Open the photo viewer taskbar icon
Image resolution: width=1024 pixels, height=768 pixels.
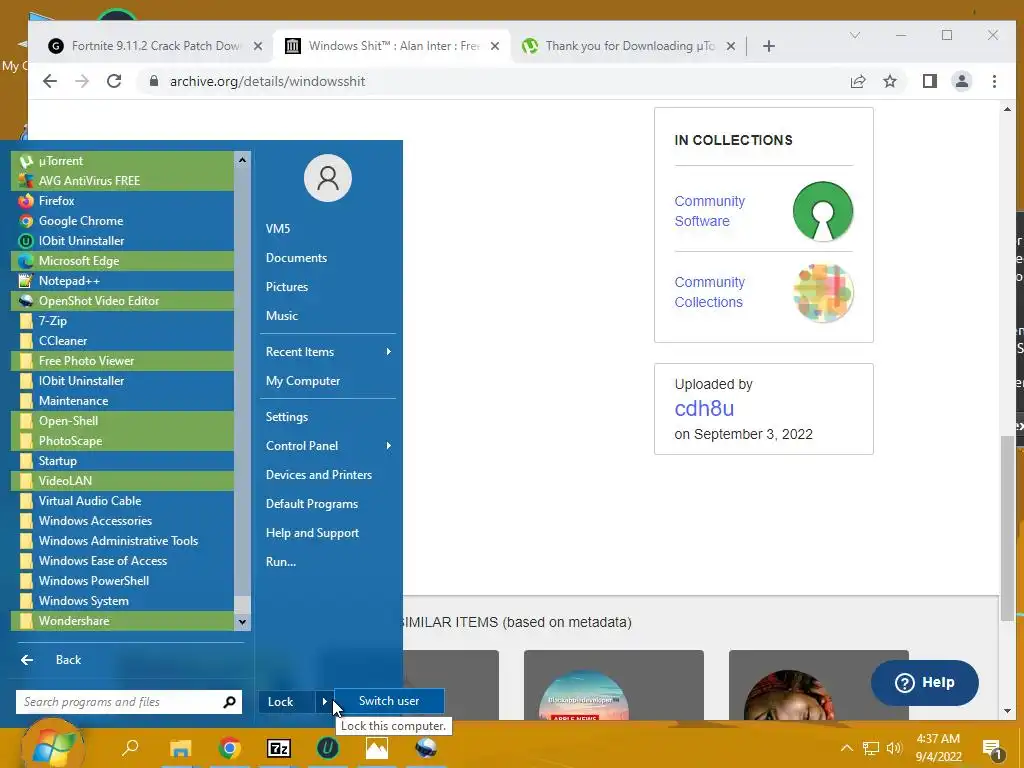tap(377, 748)
